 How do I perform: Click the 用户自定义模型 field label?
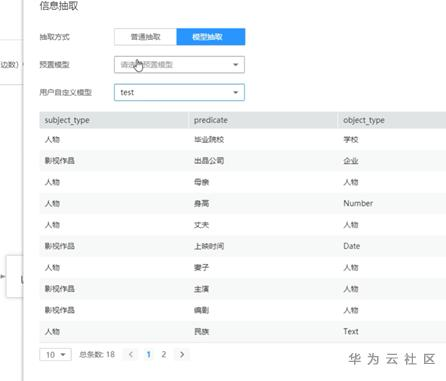pos(66,92)
